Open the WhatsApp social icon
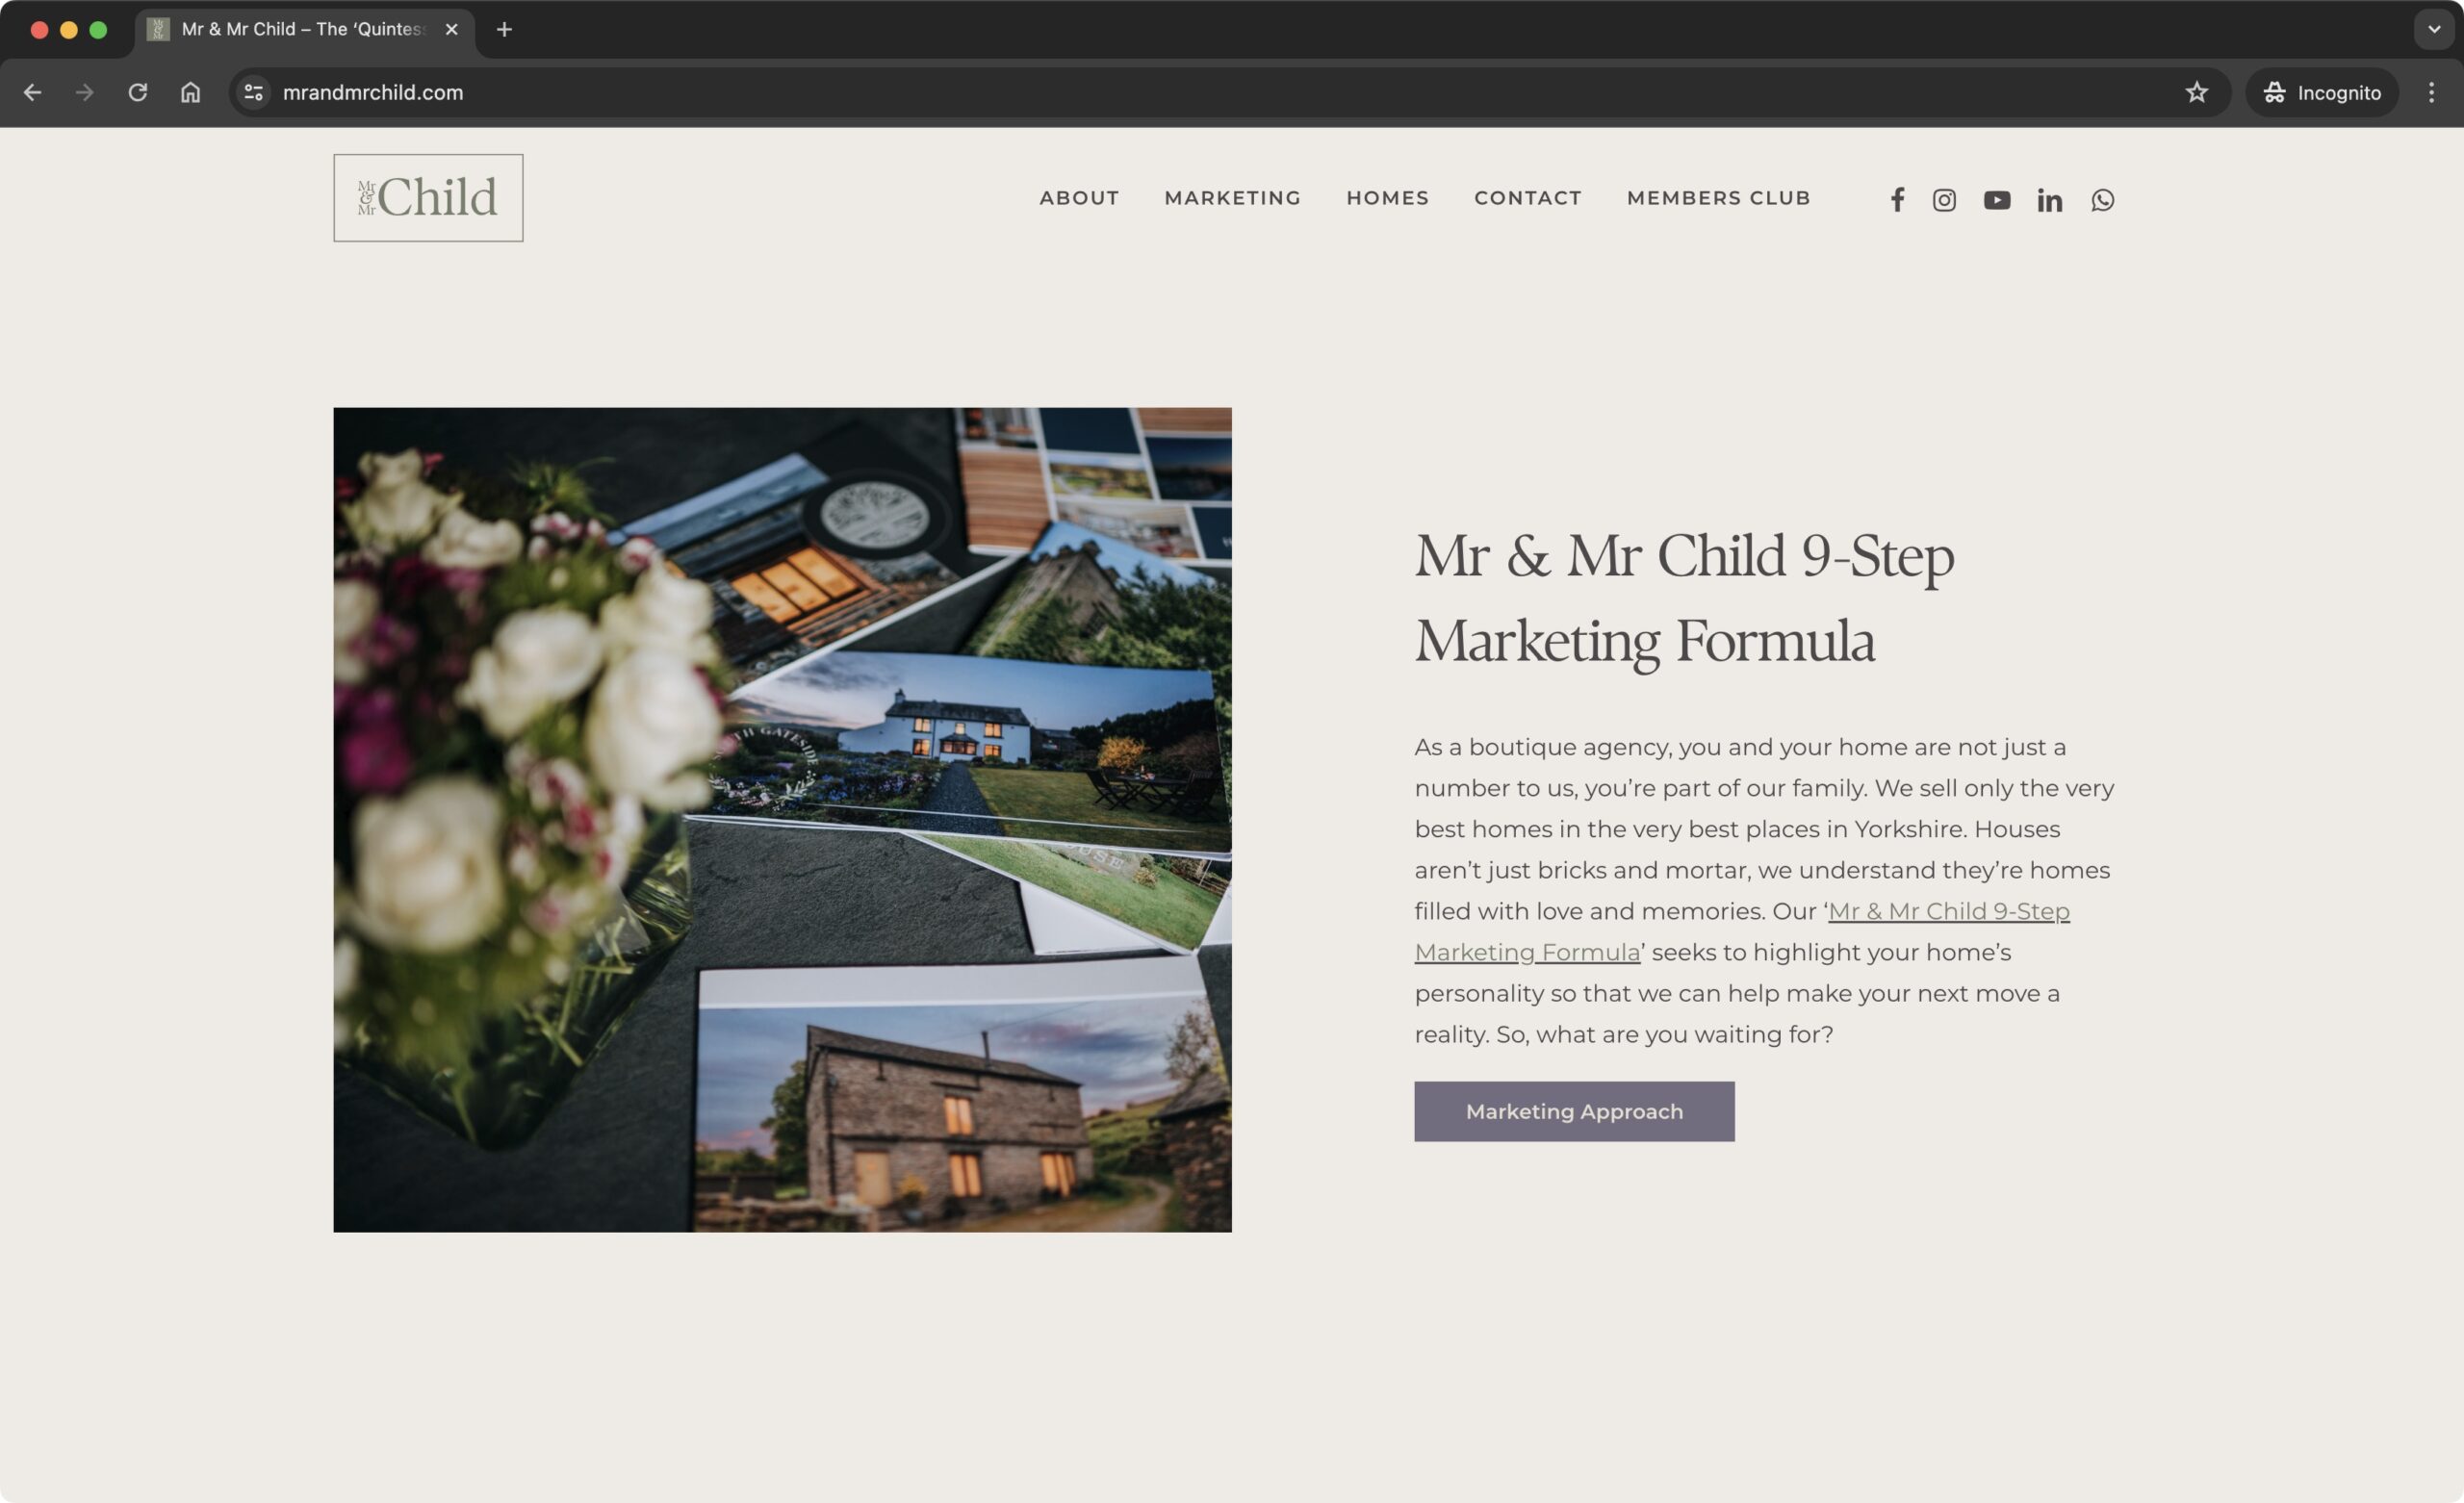 2102,200
